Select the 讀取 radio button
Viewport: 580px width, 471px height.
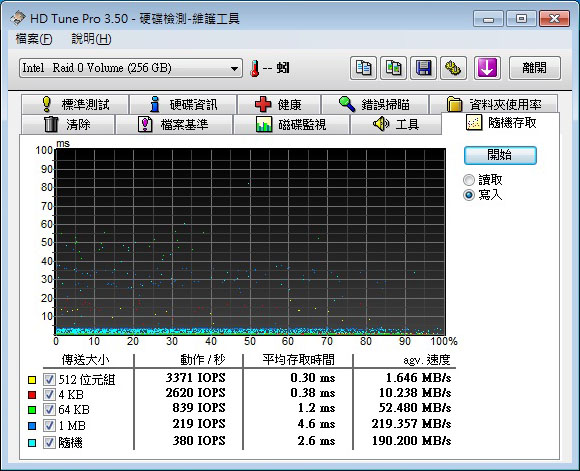pos(469,180)
